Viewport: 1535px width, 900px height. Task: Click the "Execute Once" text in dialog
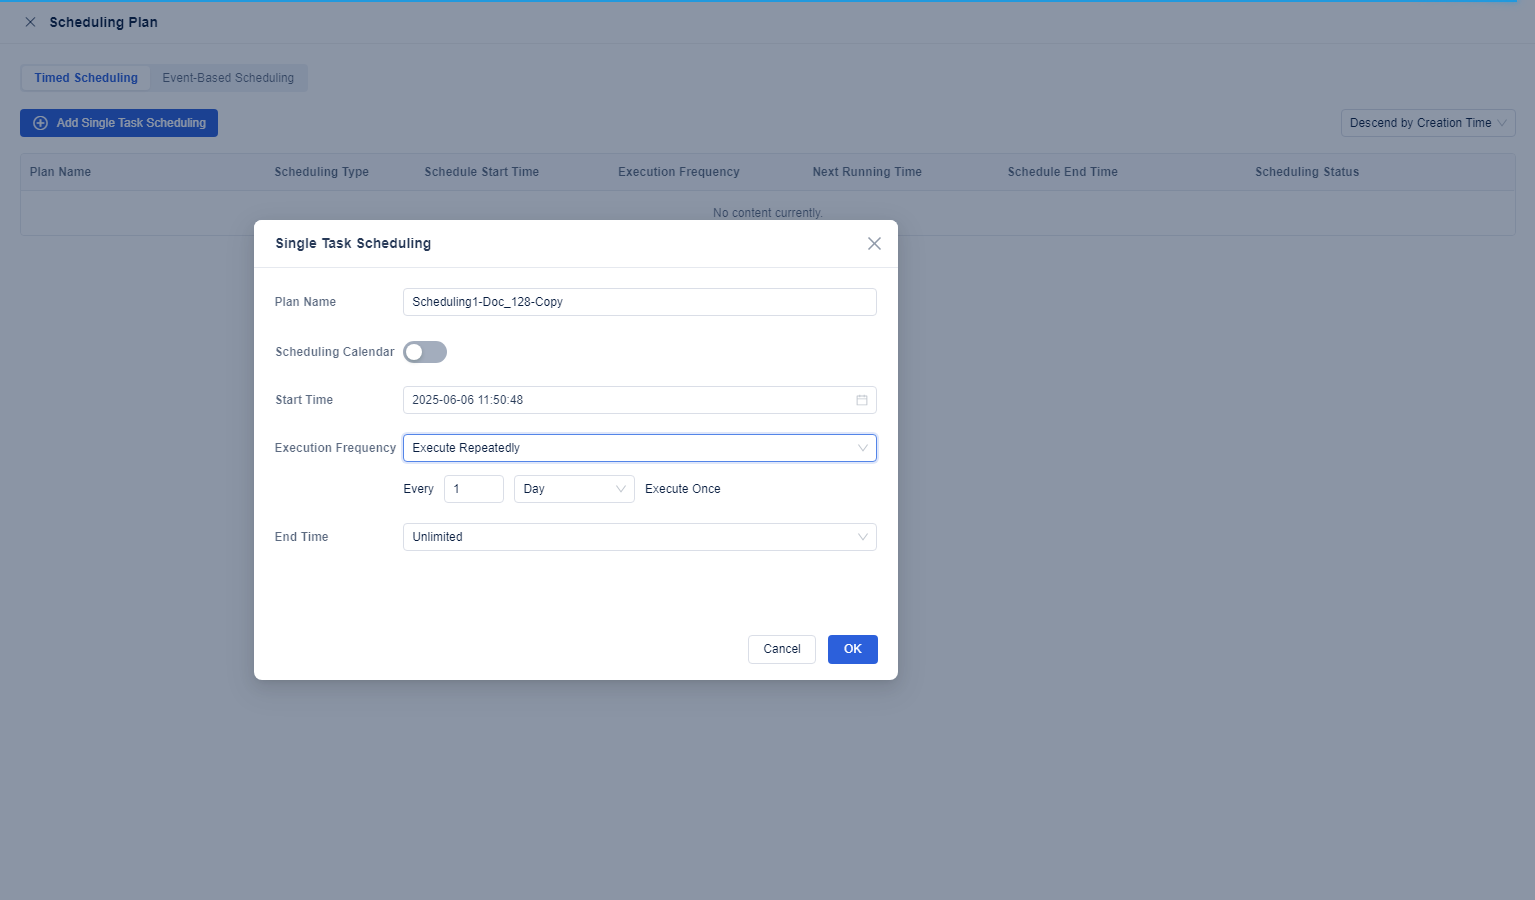pyautogui.click(x=683, y=489)
